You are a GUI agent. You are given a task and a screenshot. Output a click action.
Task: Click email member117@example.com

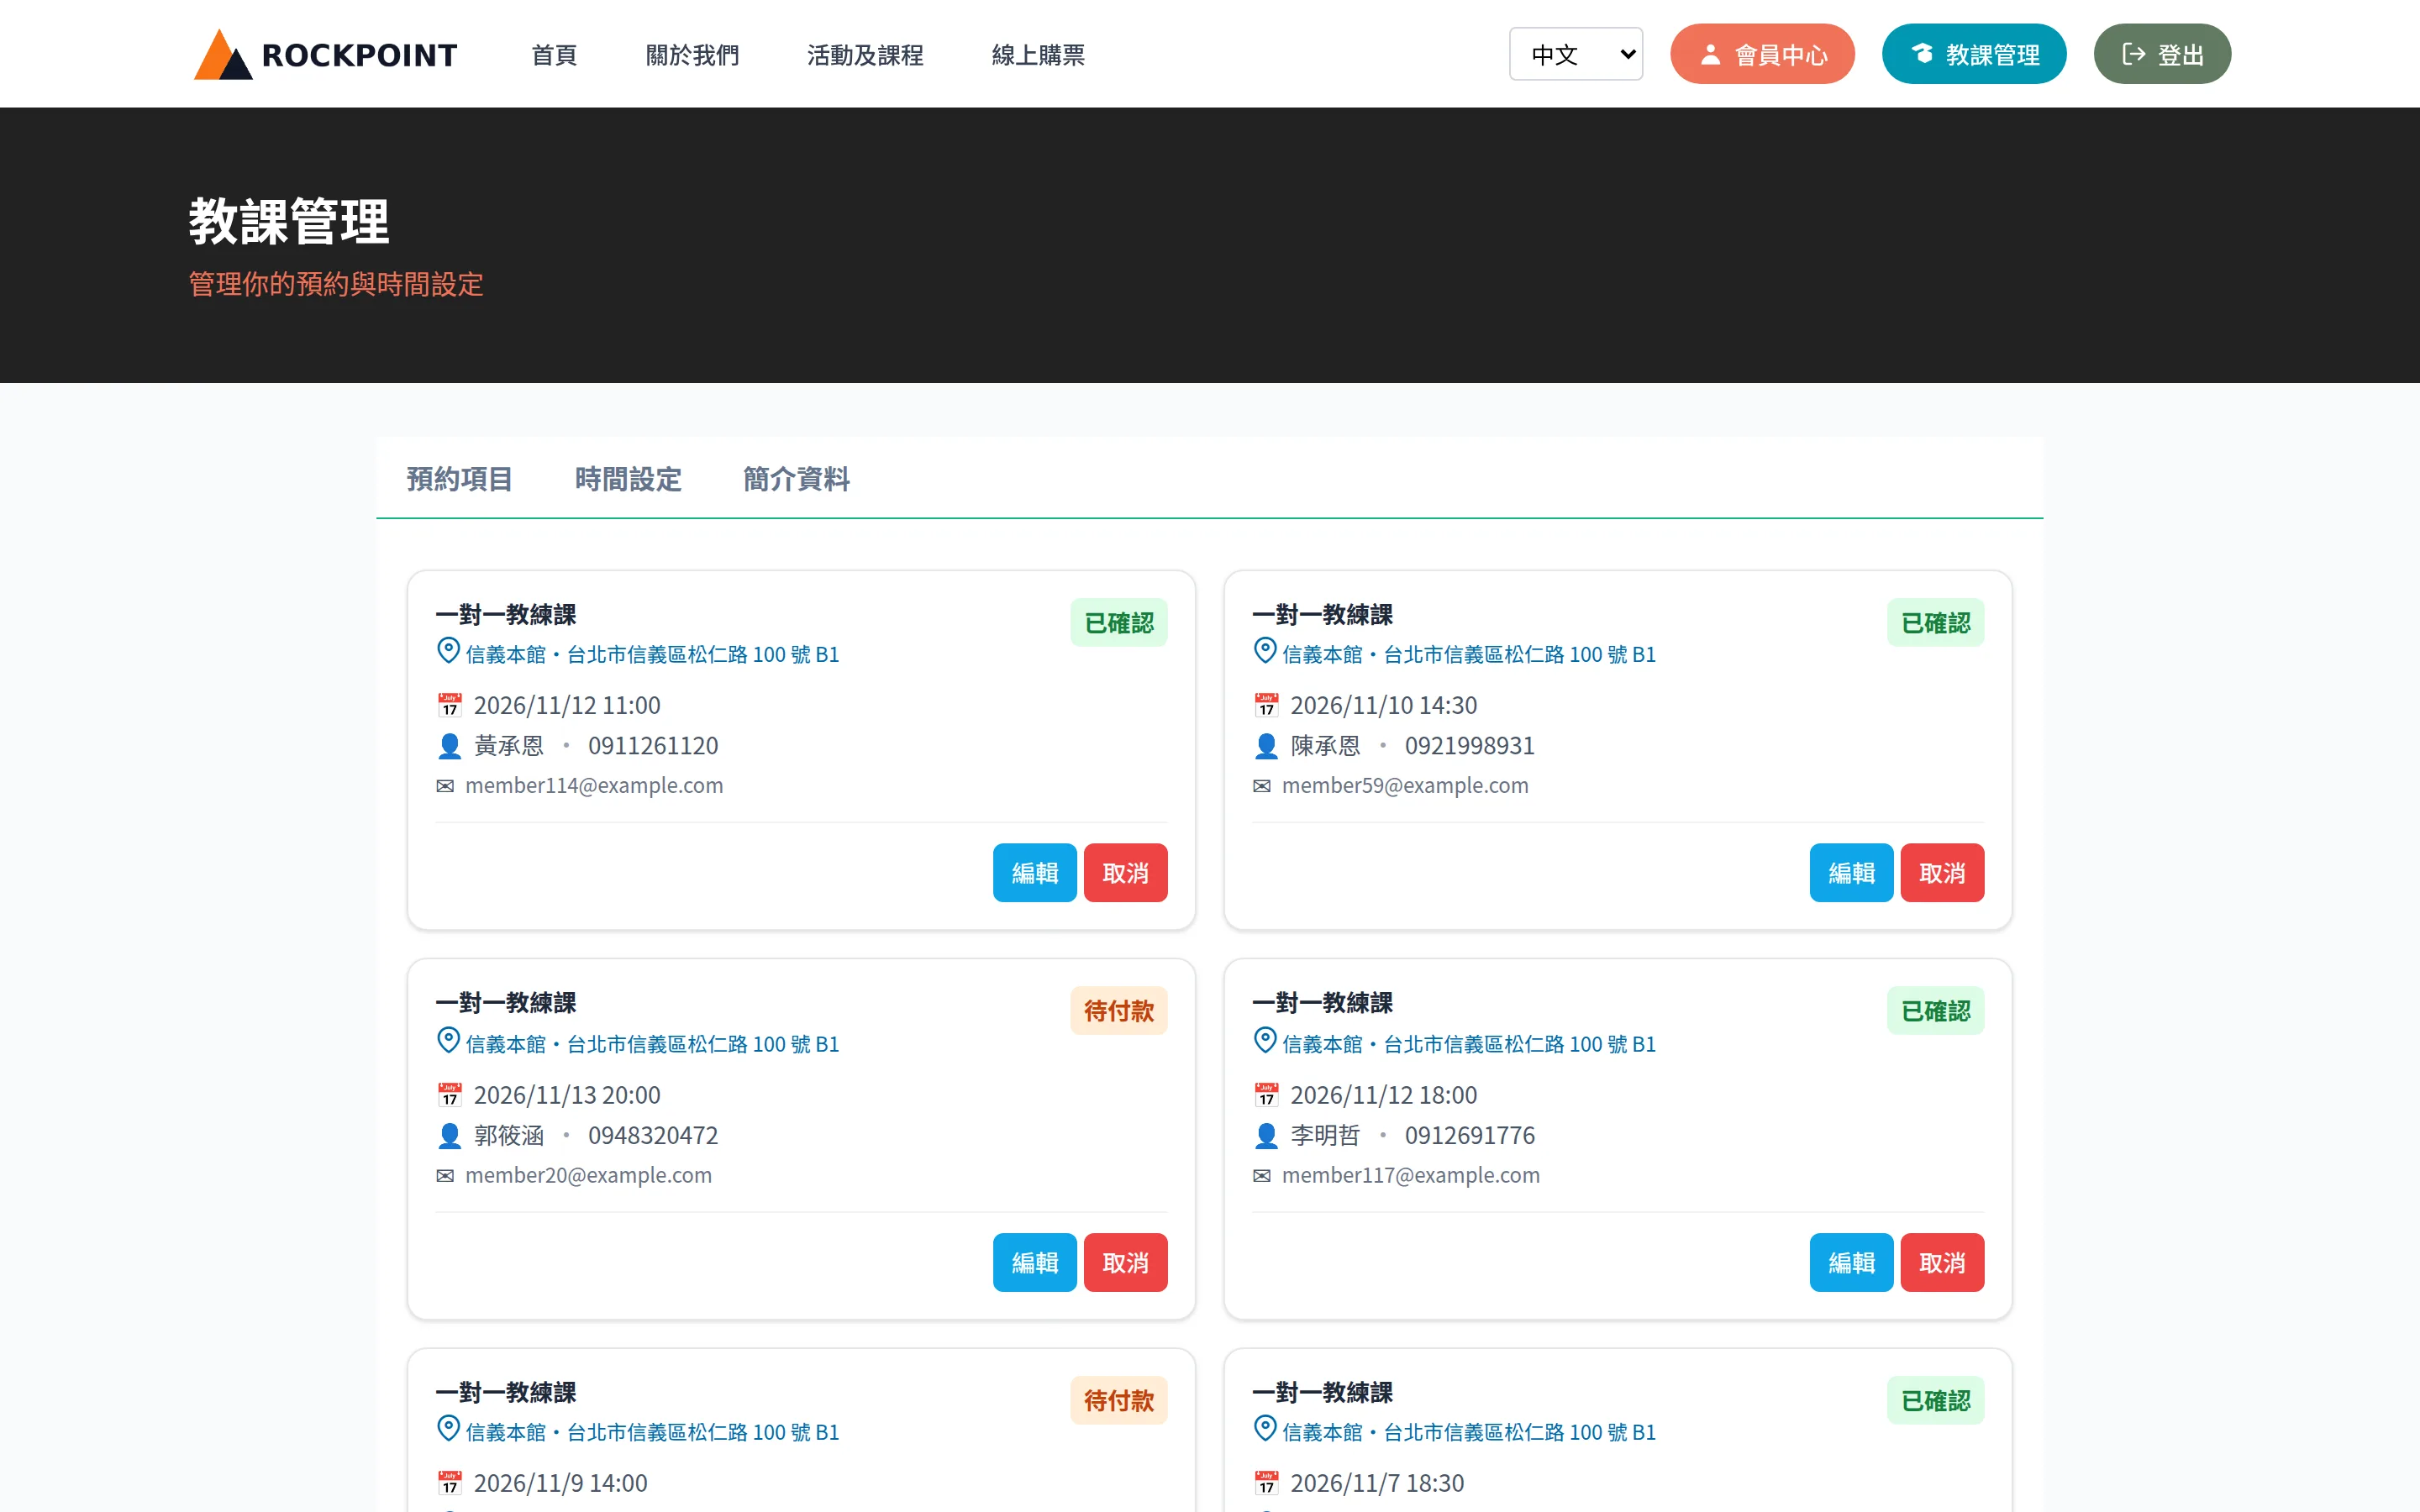tap(1411, 1175)
